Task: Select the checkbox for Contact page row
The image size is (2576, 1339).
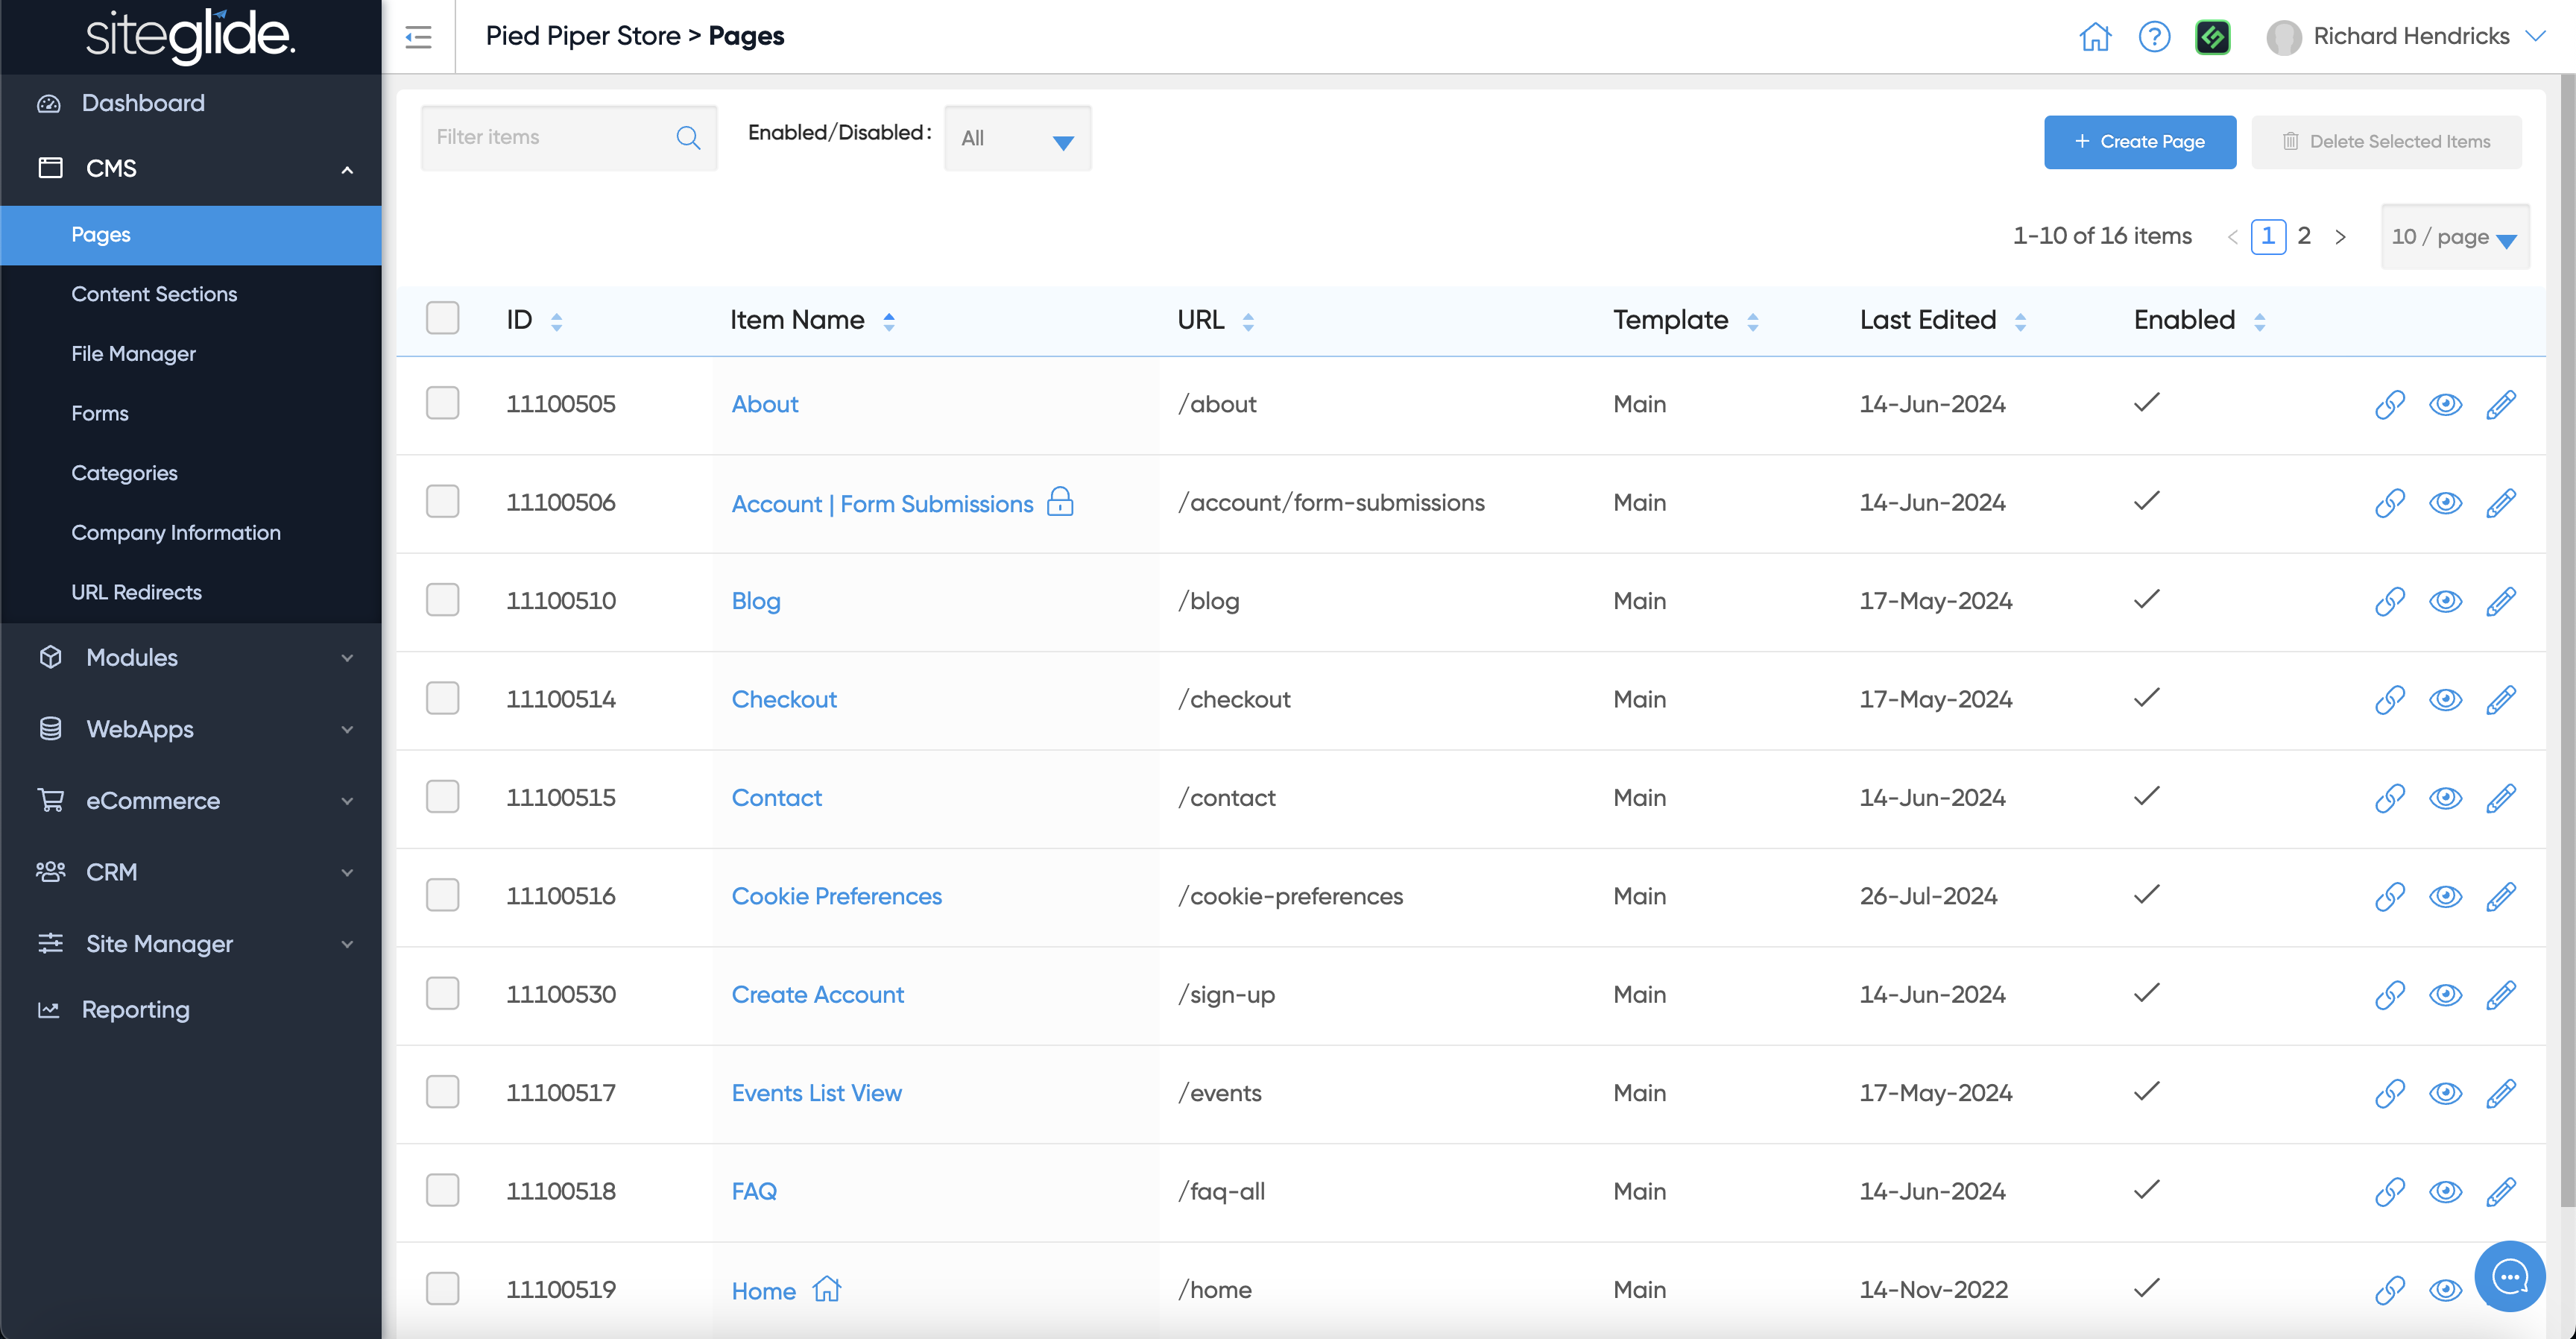Action: 442,797
